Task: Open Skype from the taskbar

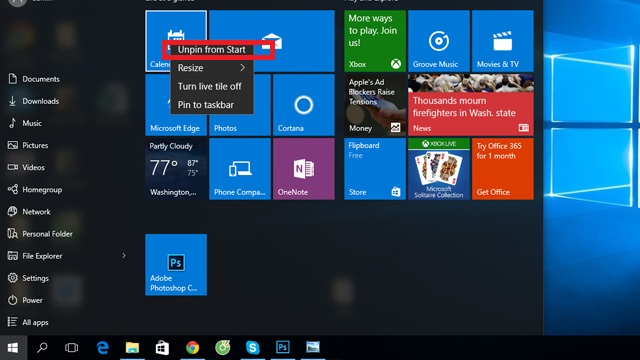Action: tap(253, 348)
